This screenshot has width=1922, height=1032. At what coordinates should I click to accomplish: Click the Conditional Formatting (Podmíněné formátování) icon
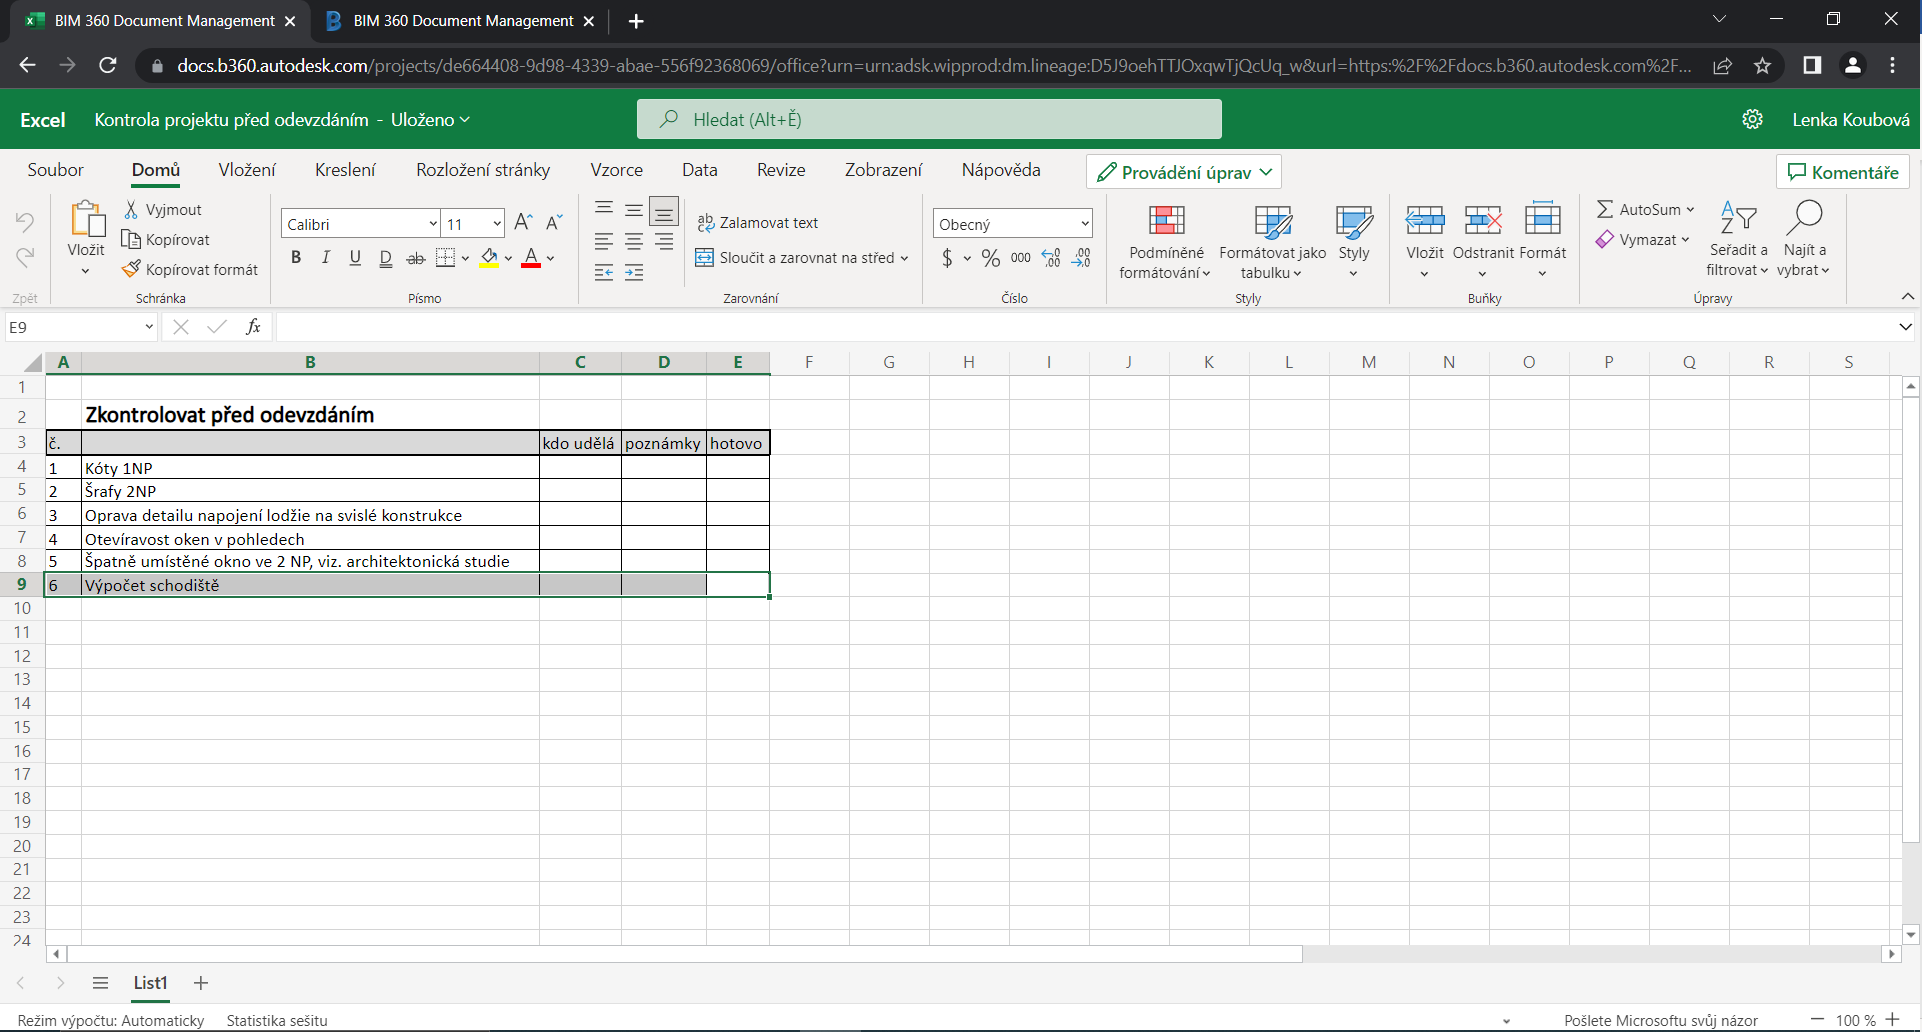1166,221
